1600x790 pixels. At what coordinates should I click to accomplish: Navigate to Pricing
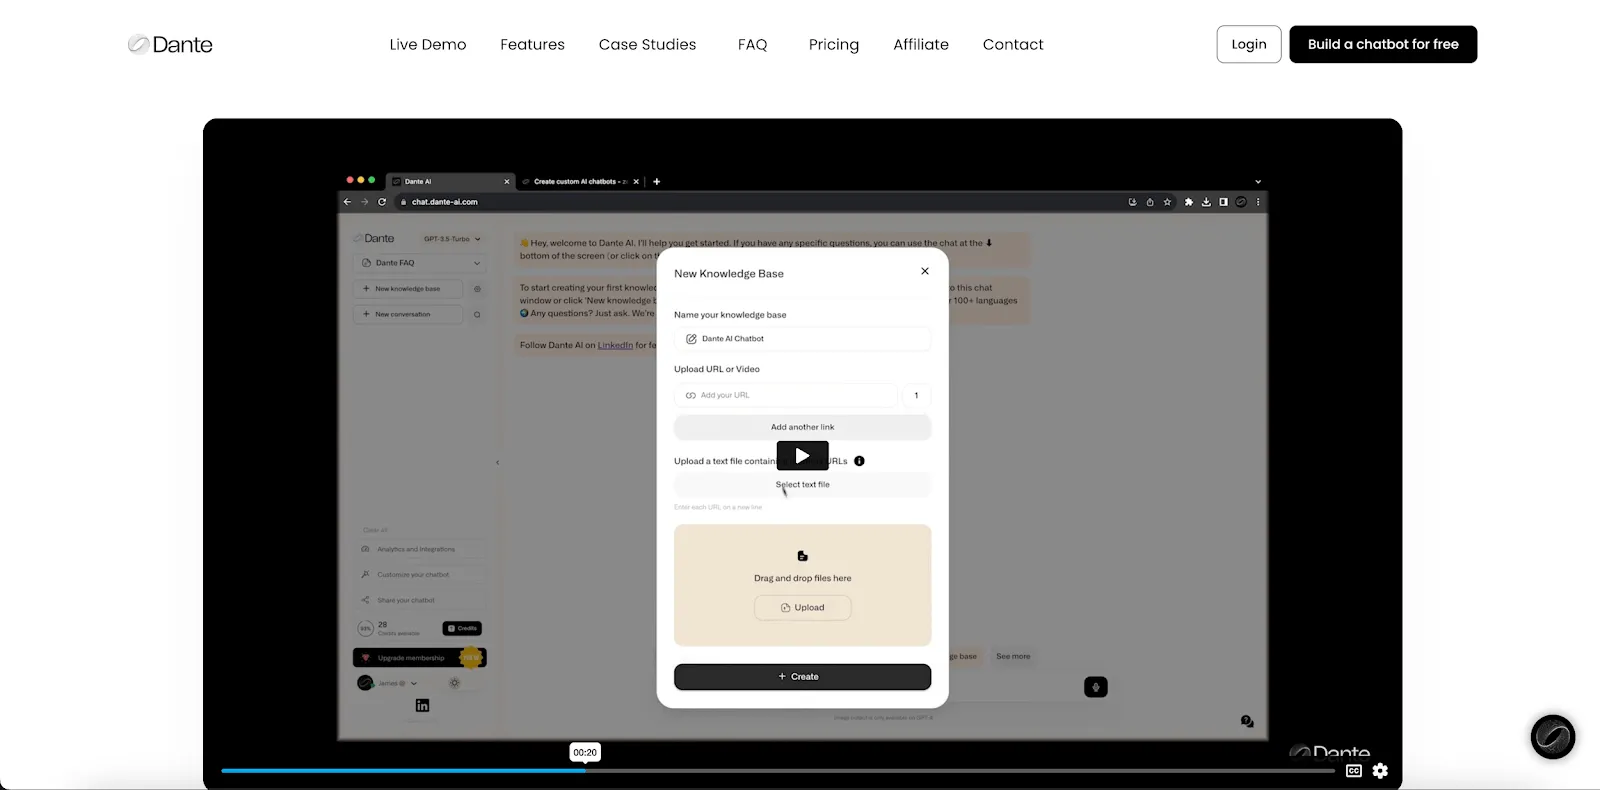tap(834, 44)
